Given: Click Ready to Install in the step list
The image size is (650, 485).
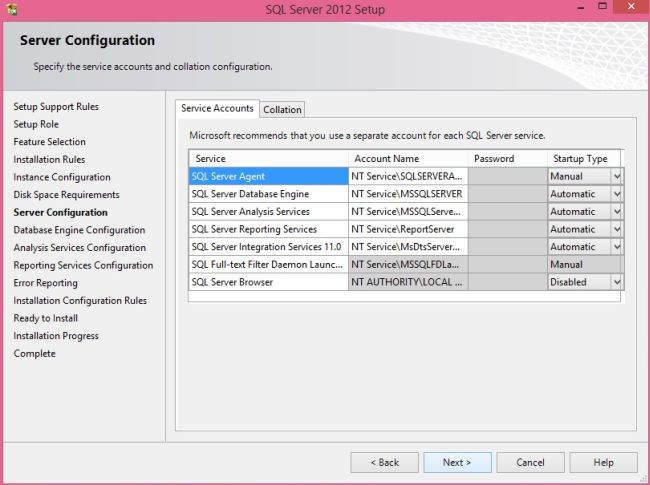Looking at the screenshot, I should pyautogui.click(x=46, y=318).
